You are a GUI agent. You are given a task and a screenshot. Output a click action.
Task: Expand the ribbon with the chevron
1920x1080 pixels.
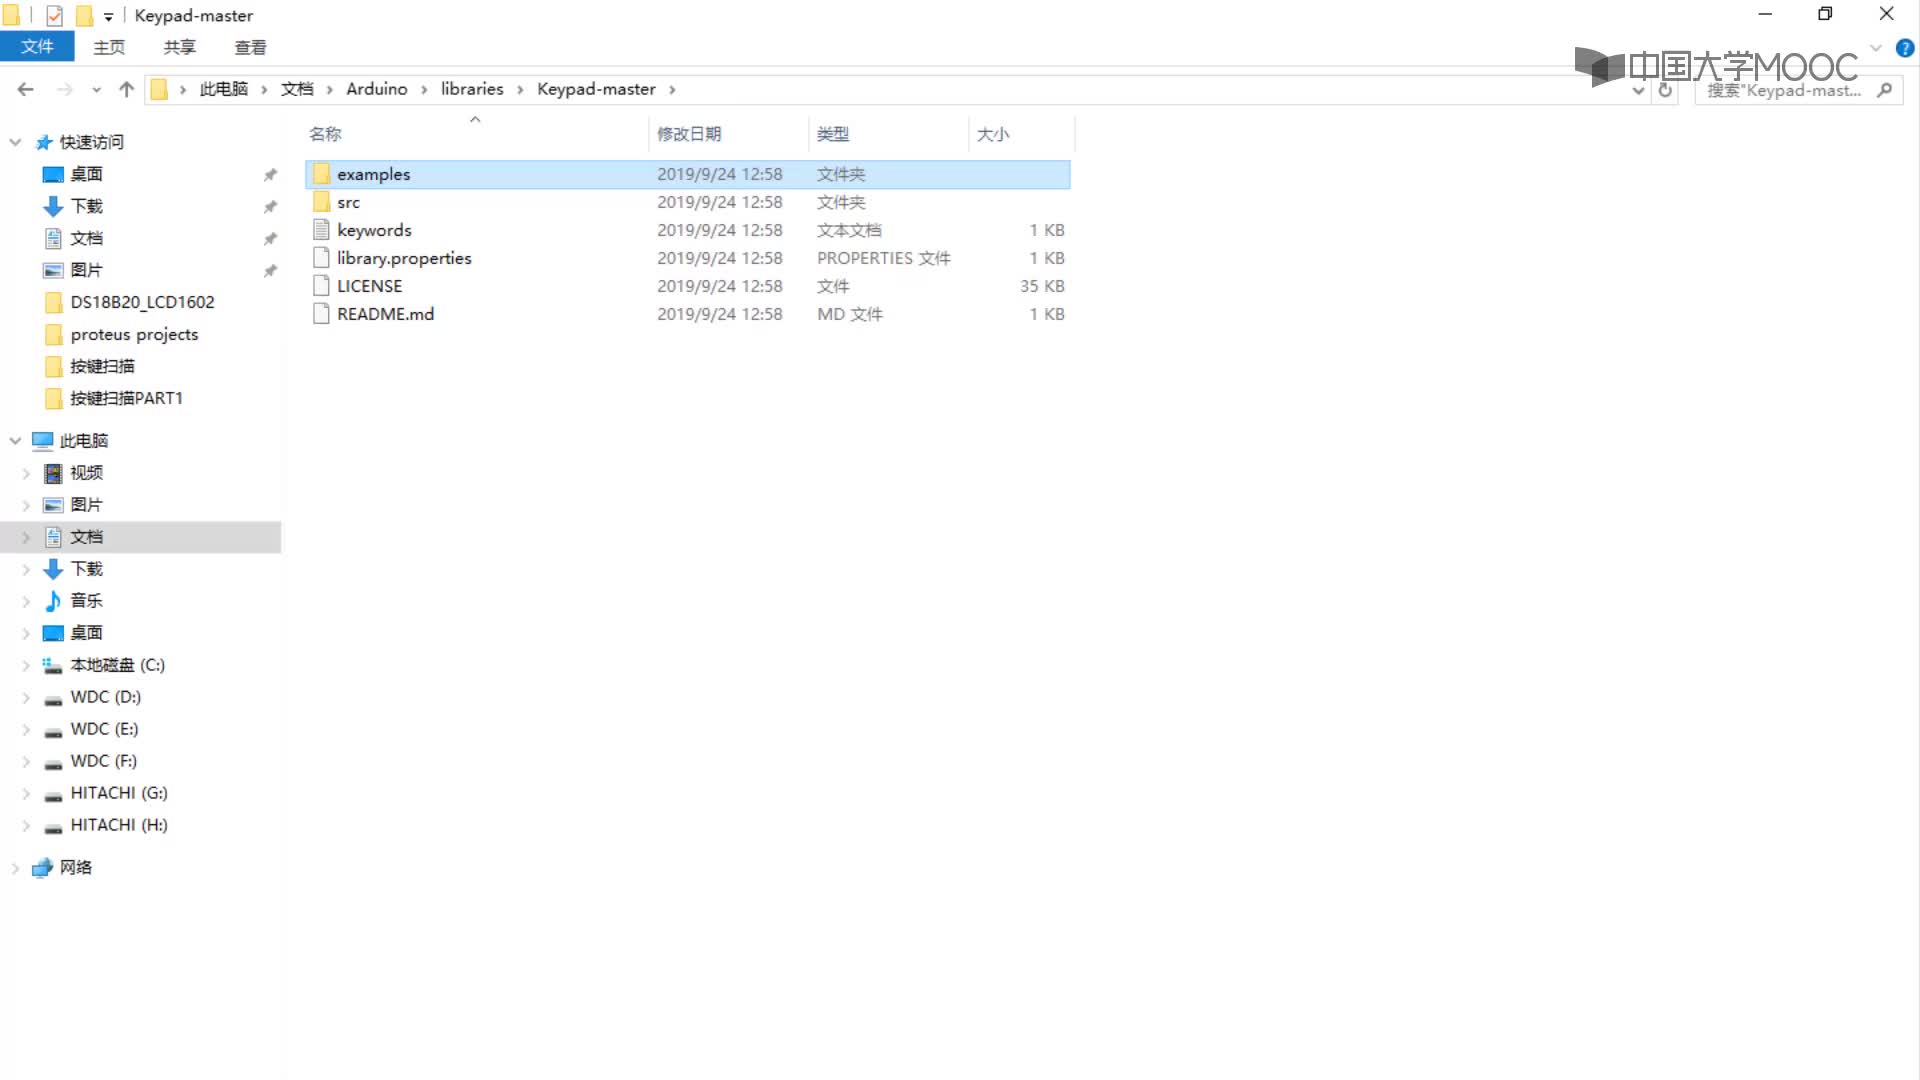(1876, 48)
